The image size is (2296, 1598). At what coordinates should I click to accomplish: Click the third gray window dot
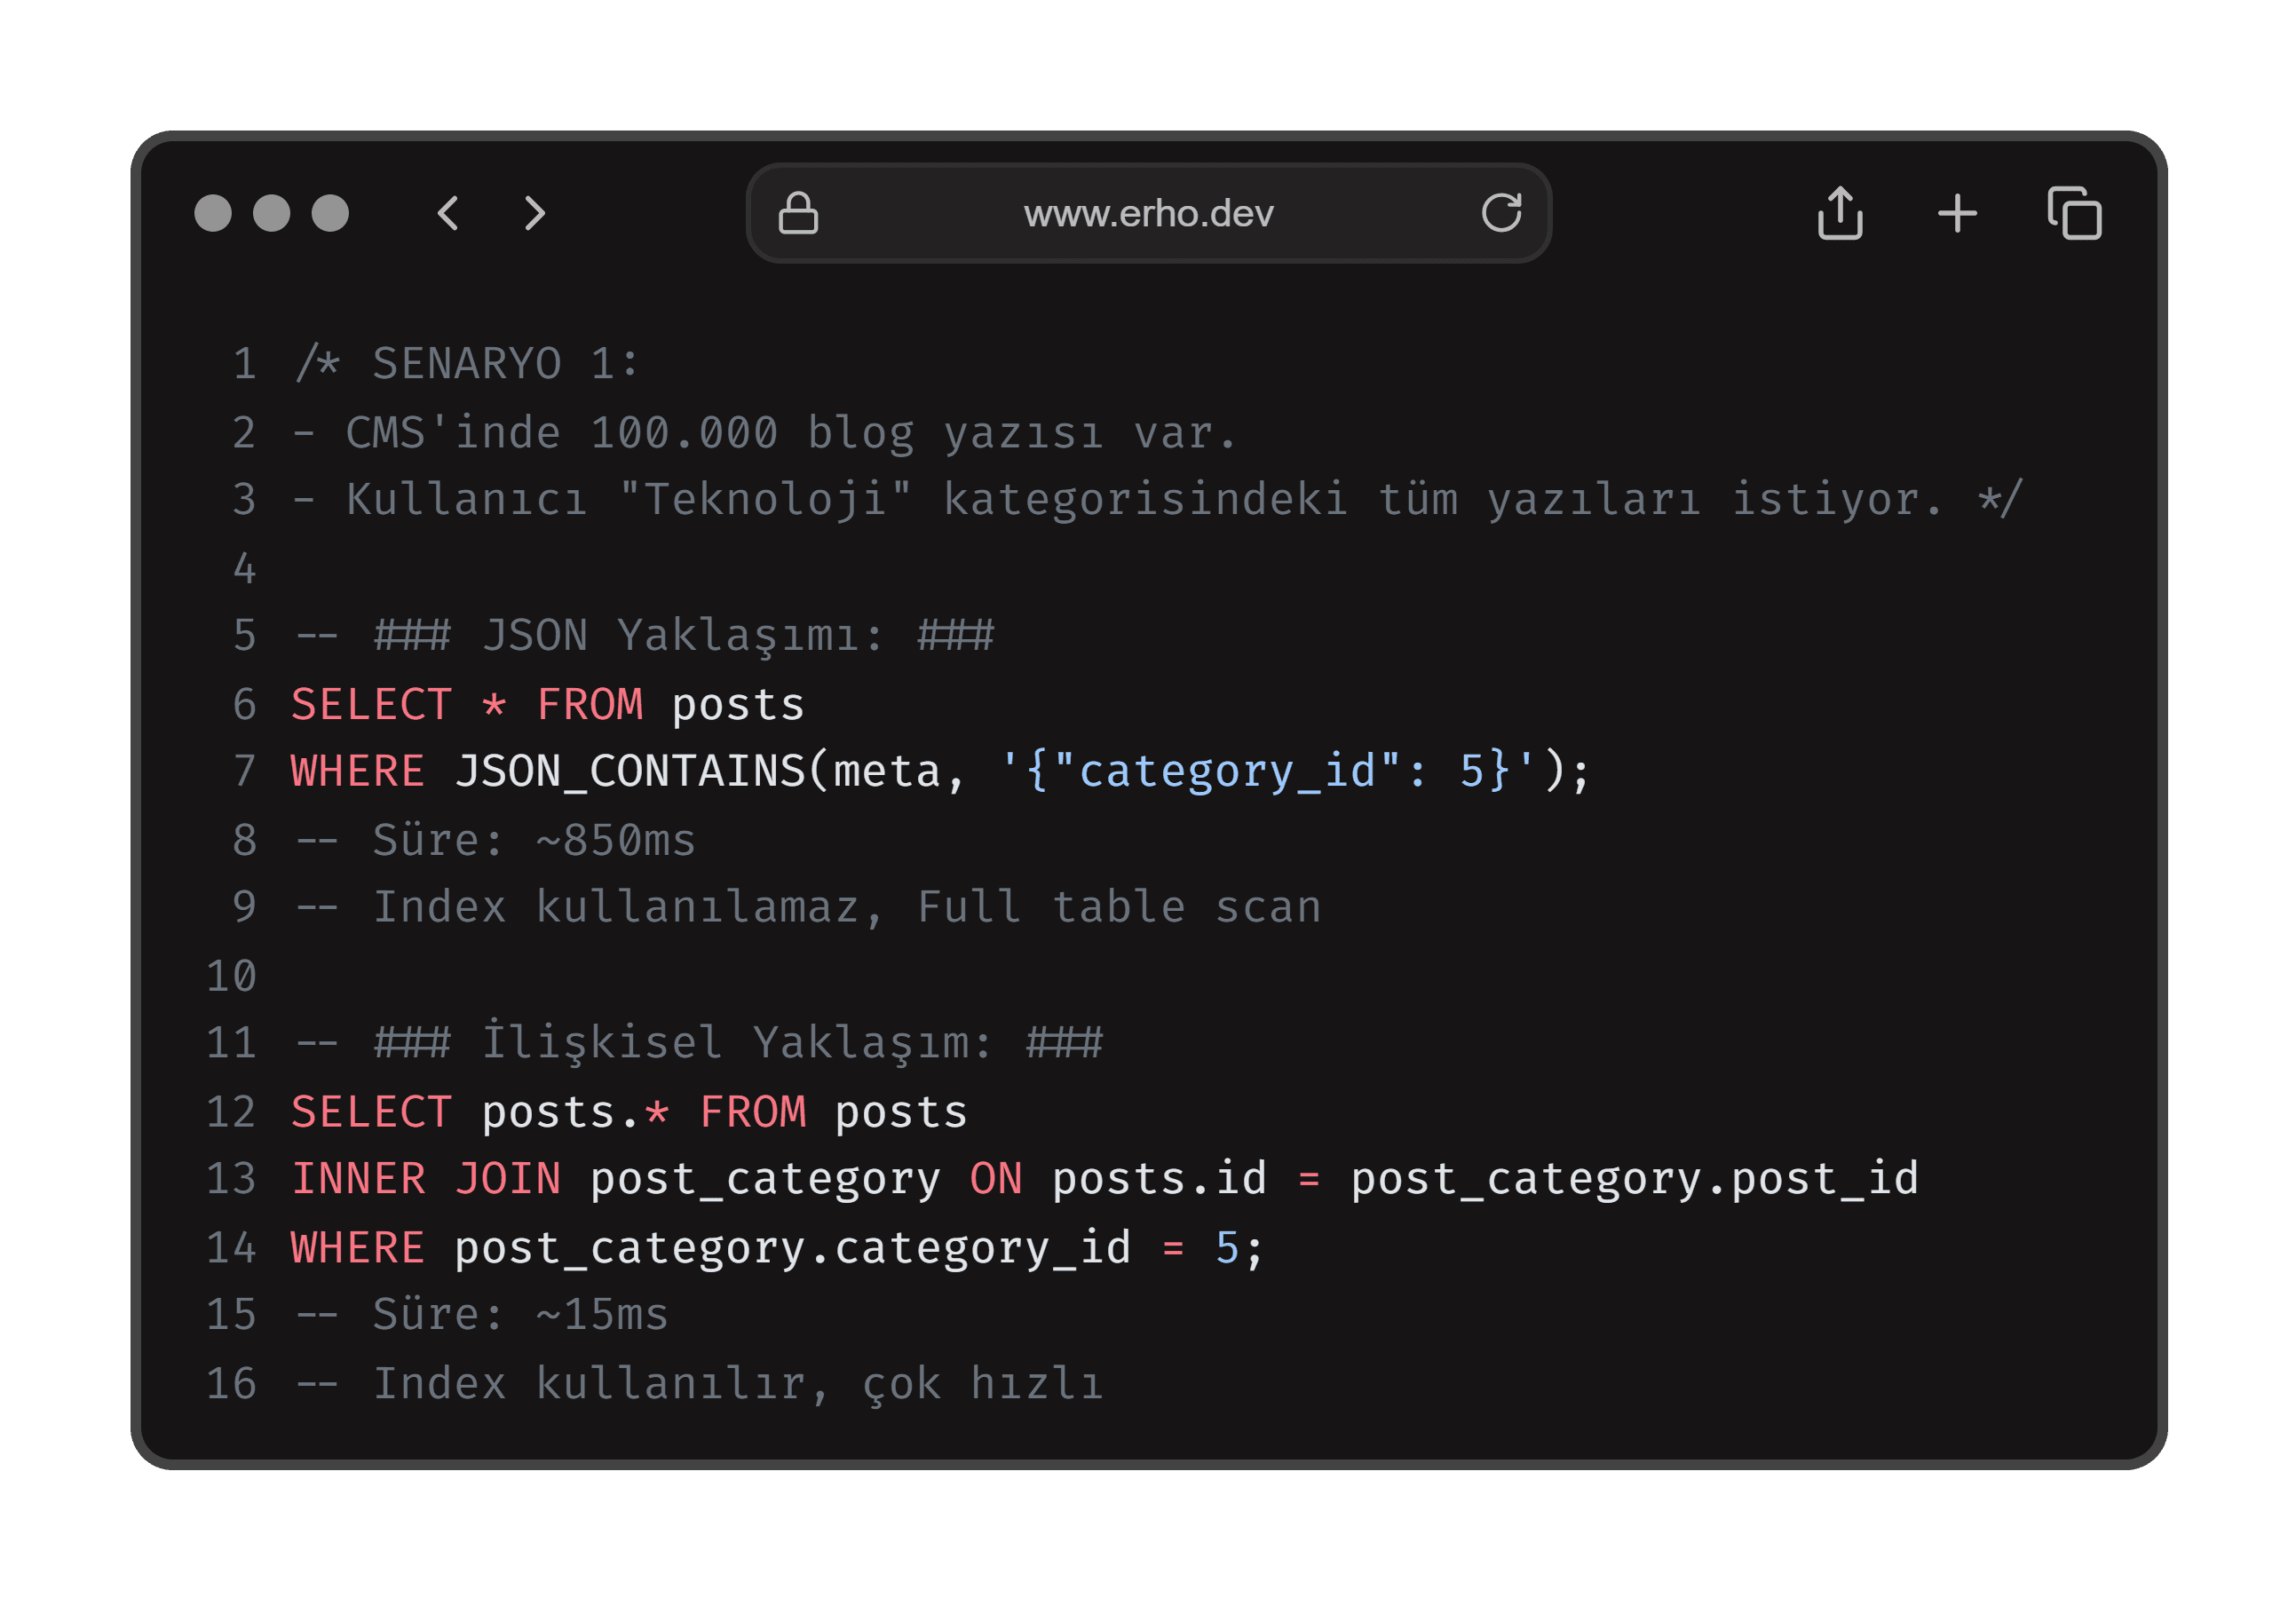(x=330, y=213)
